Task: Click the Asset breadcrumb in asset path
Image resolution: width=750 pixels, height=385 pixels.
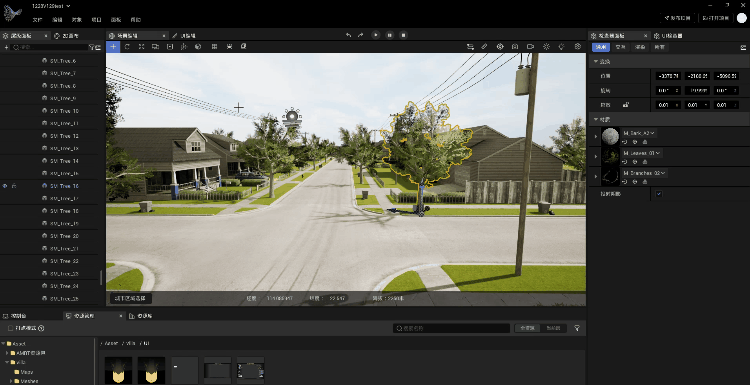Action: point(111,343)
